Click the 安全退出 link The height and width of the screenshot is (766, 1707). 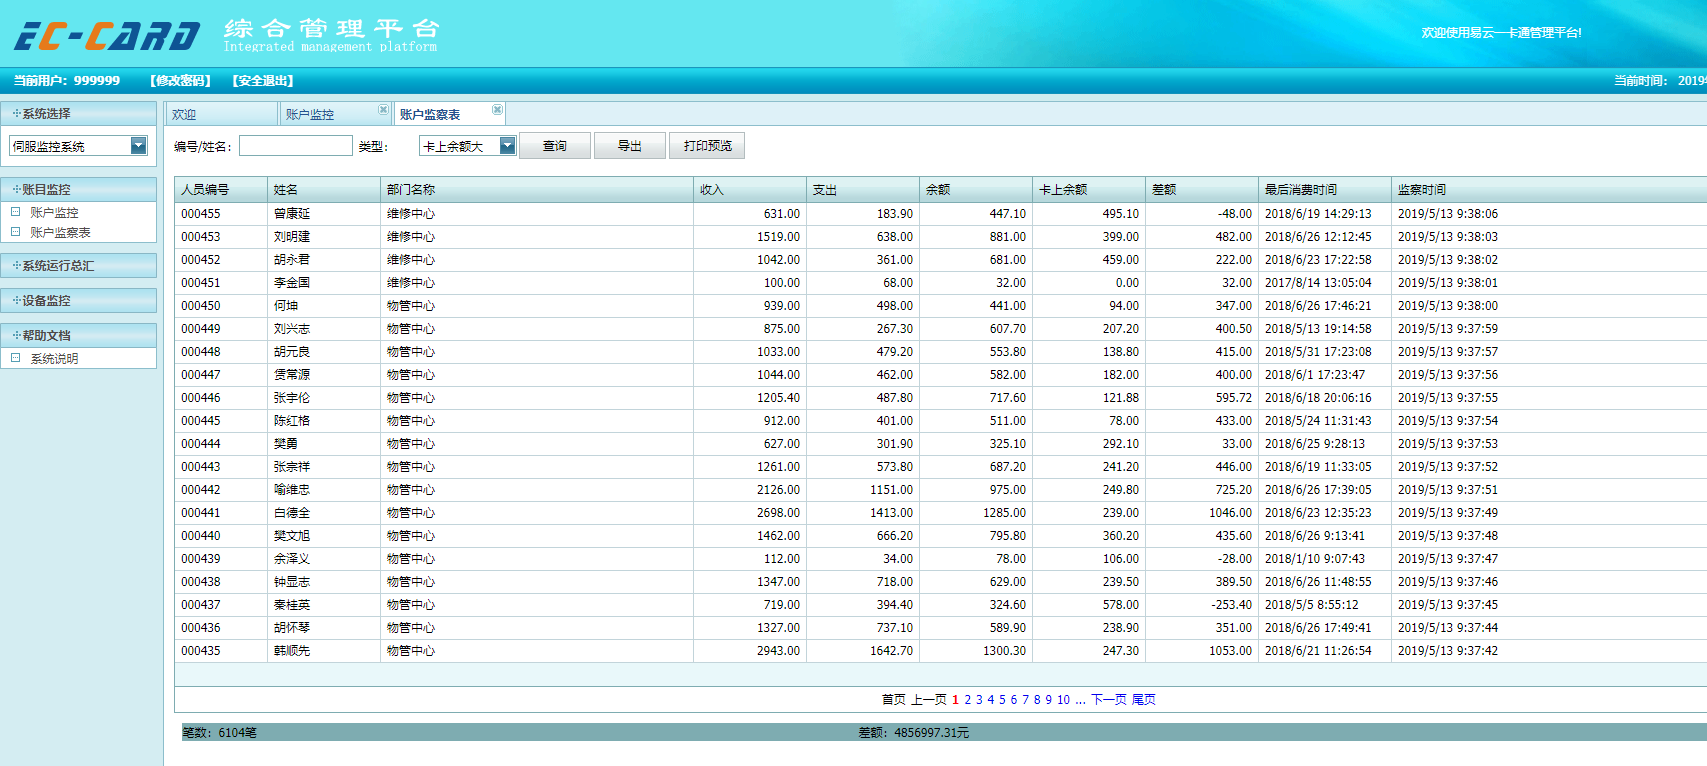[263, 81]
